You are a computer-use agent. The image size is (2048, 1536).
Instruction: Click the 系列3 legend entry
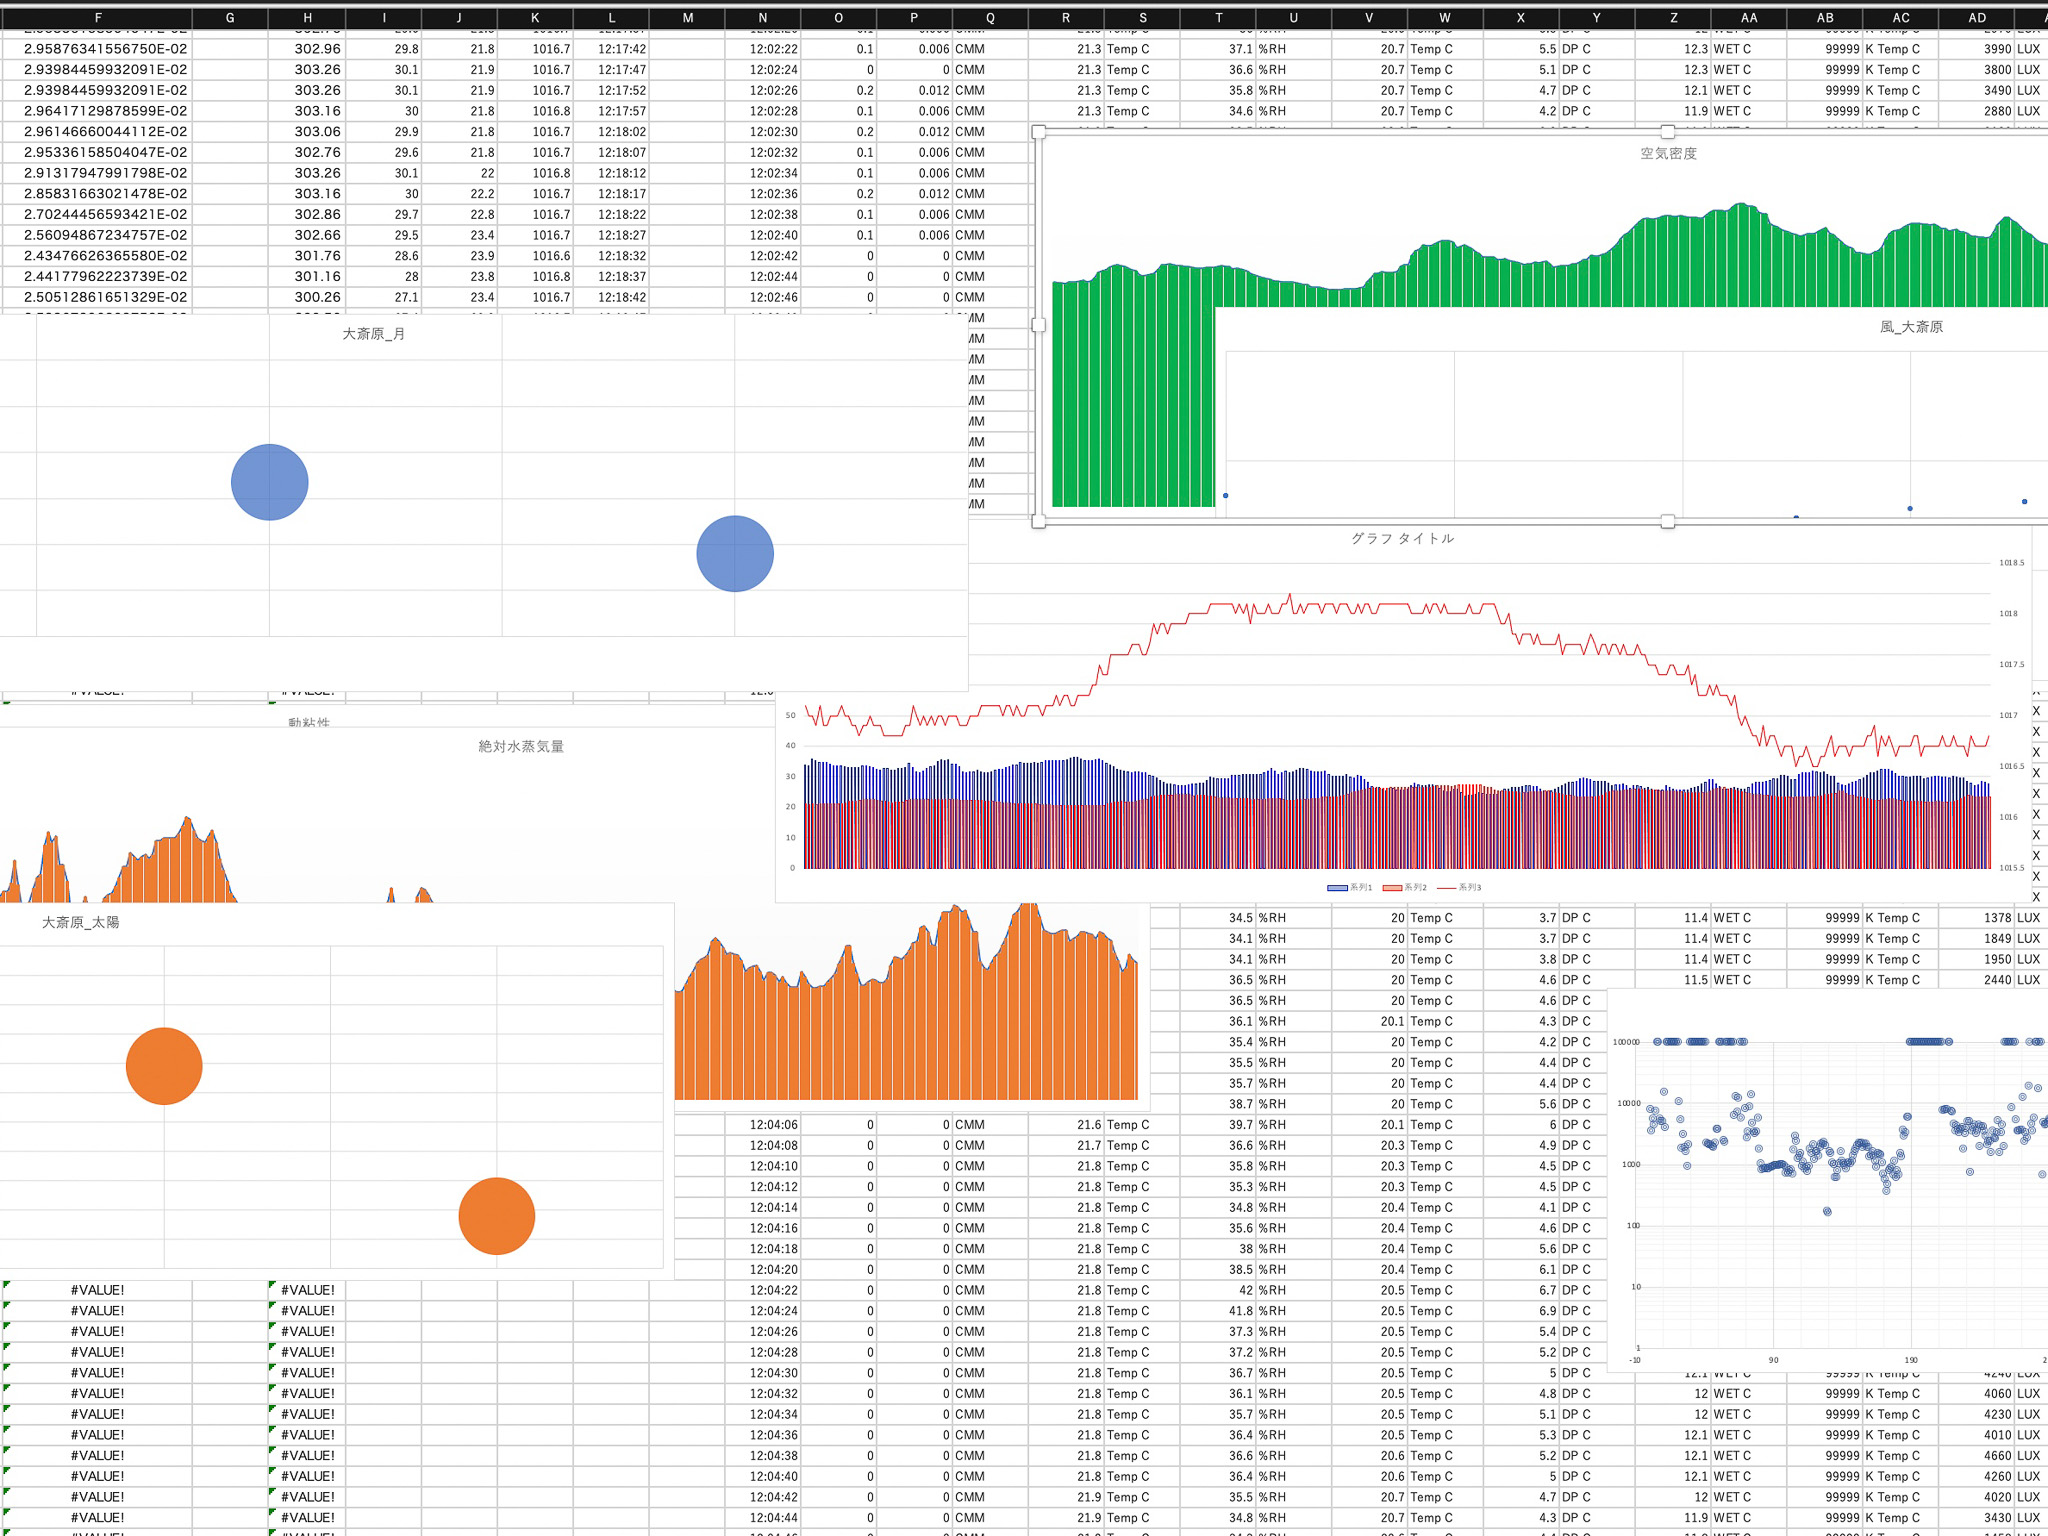tap(1460, 887)
